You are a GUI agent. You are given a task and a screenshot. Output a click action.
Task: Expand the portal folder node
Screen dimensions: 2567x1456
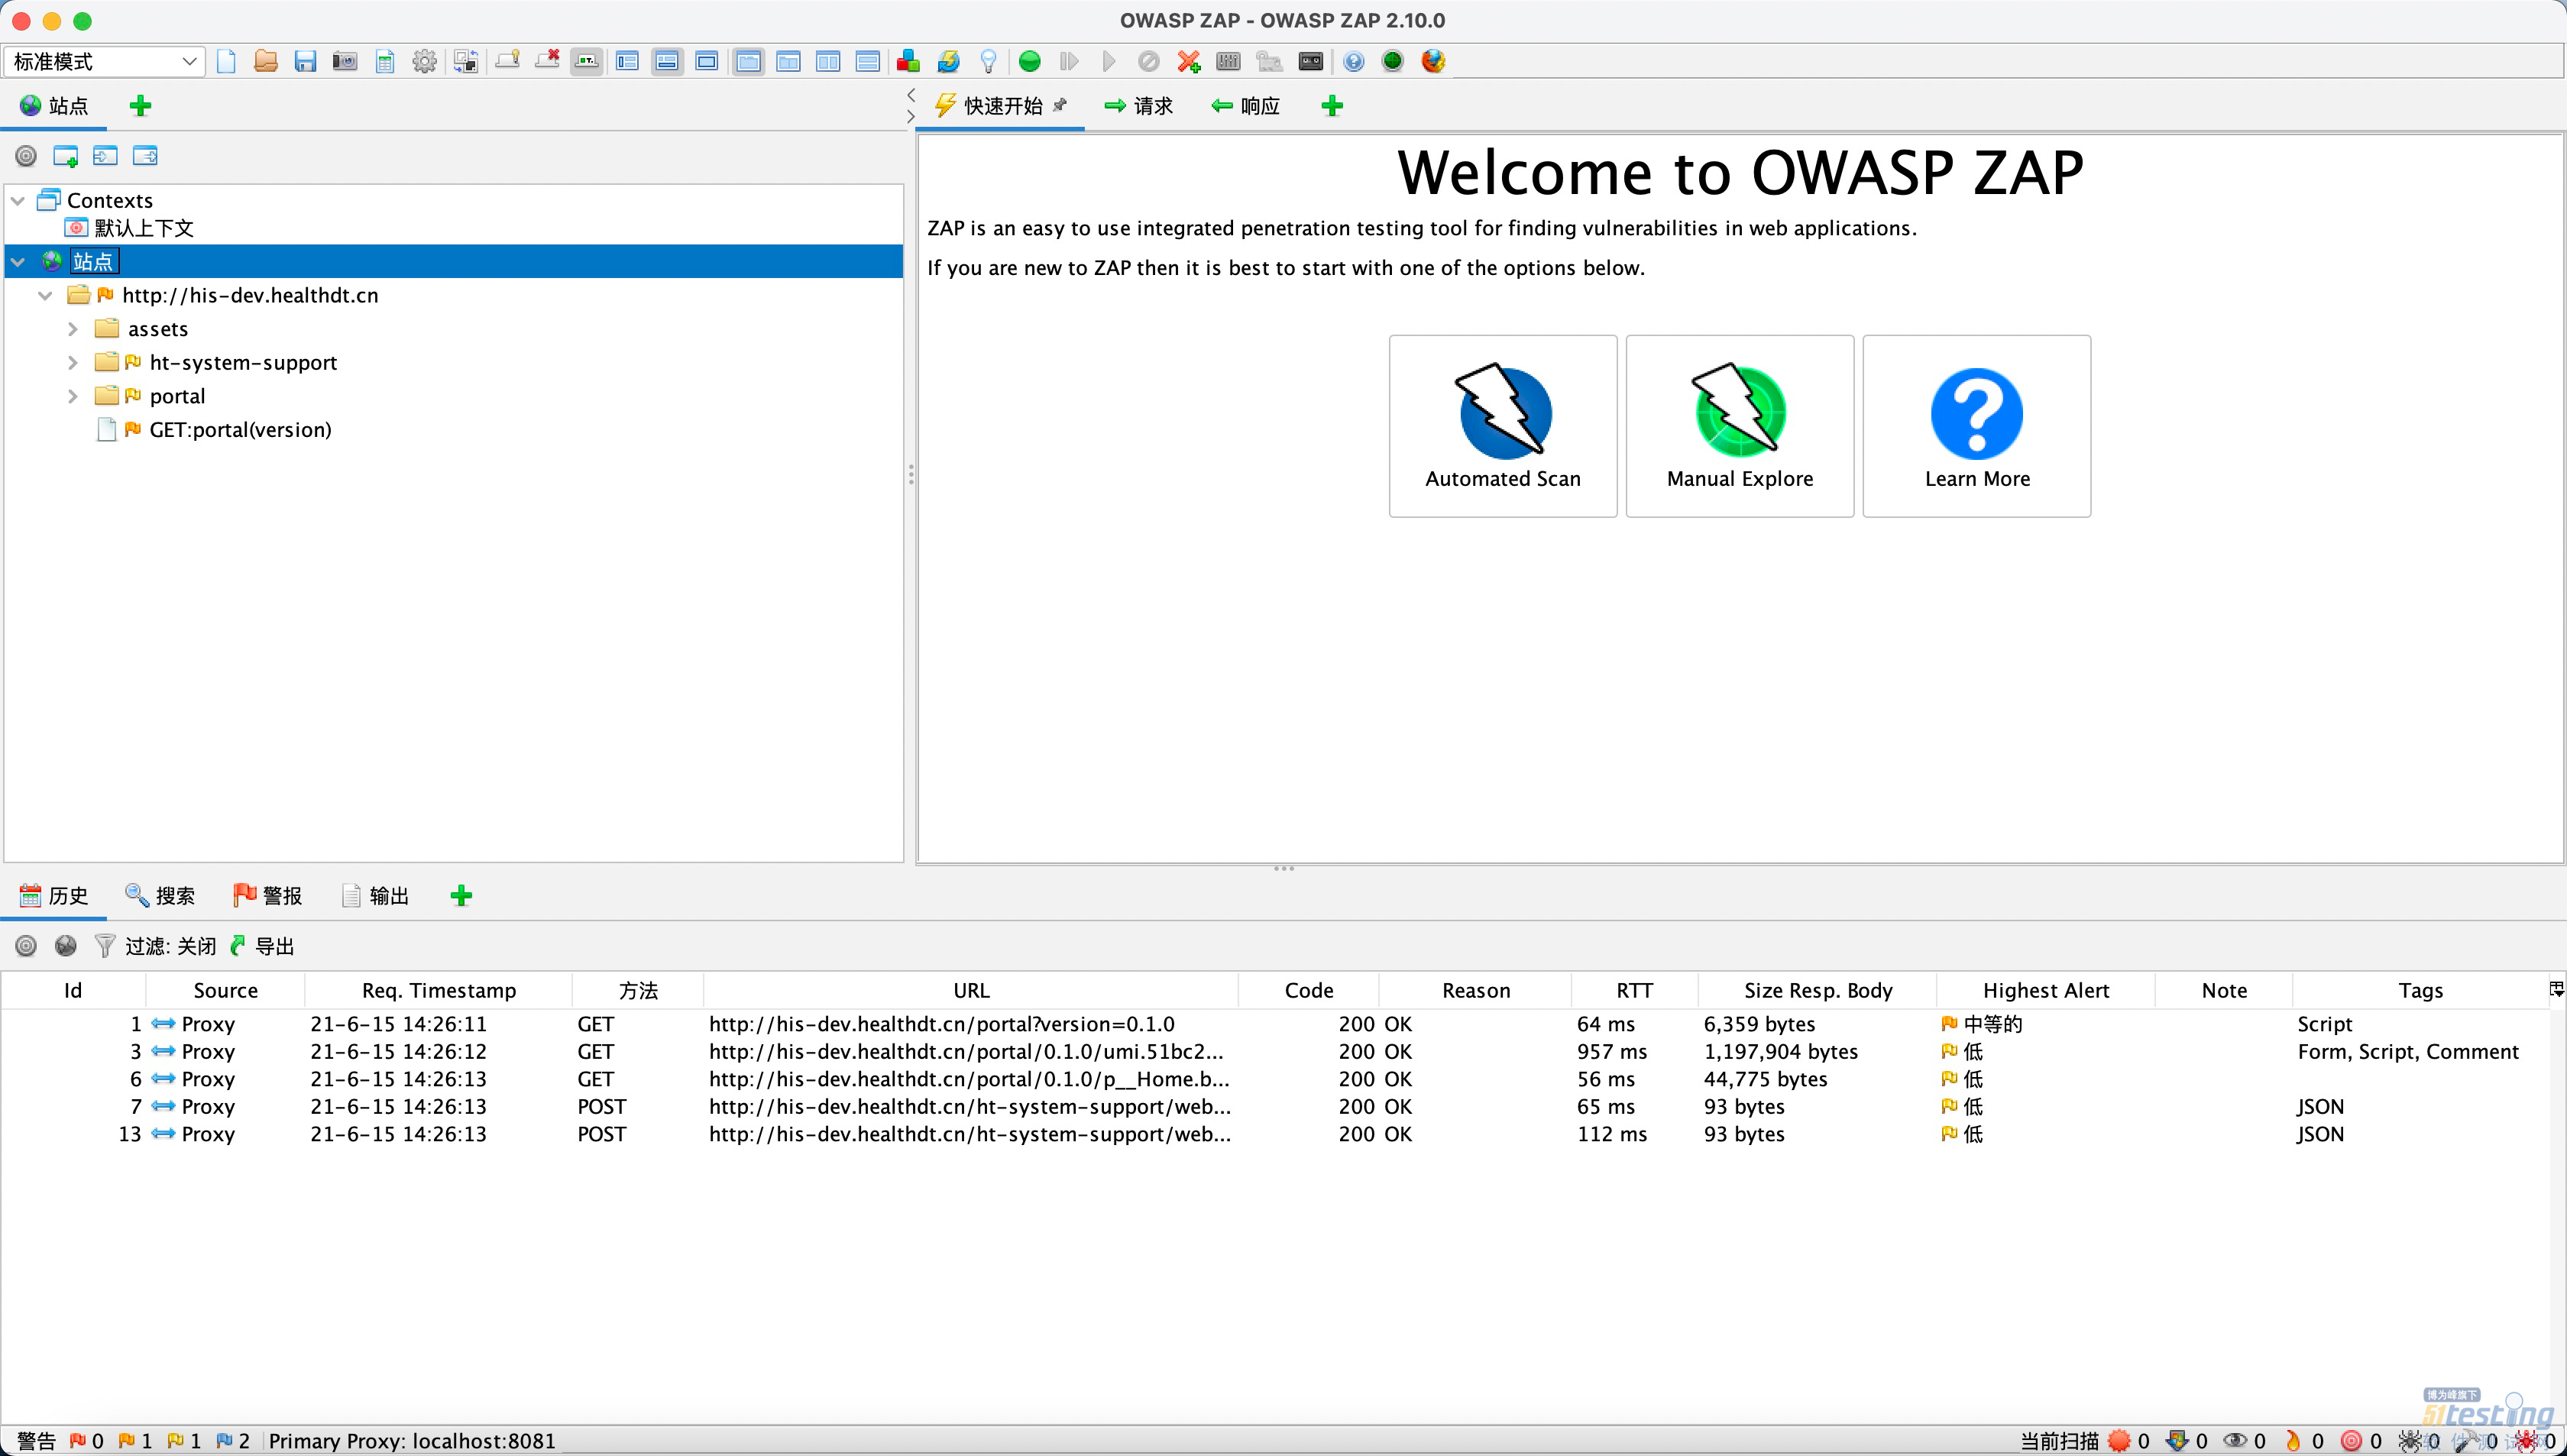pos(72,395)
